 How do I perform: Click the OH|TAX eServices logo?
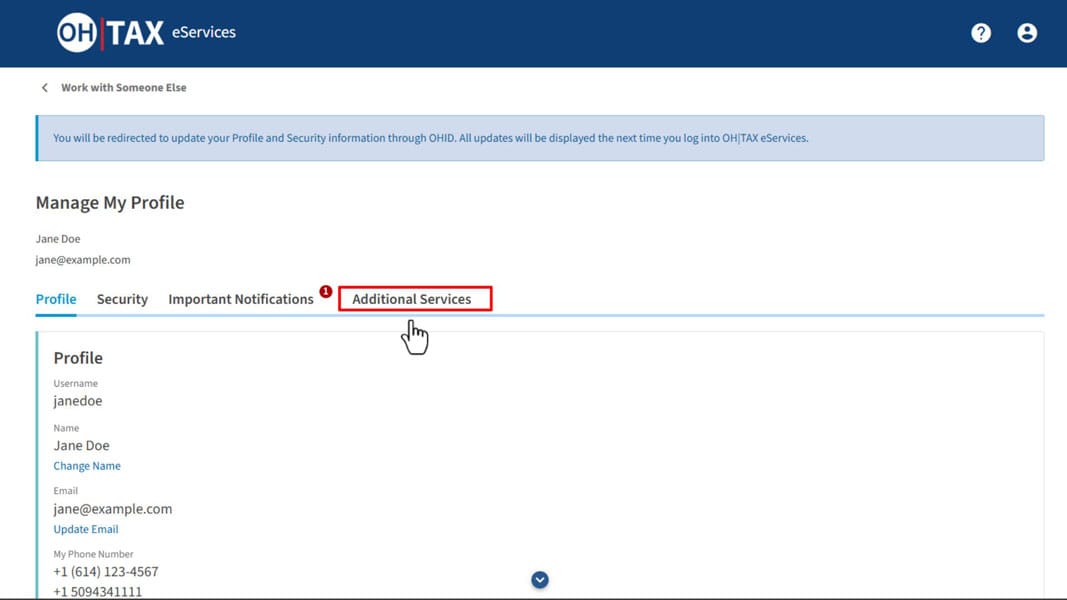point(146,32)
